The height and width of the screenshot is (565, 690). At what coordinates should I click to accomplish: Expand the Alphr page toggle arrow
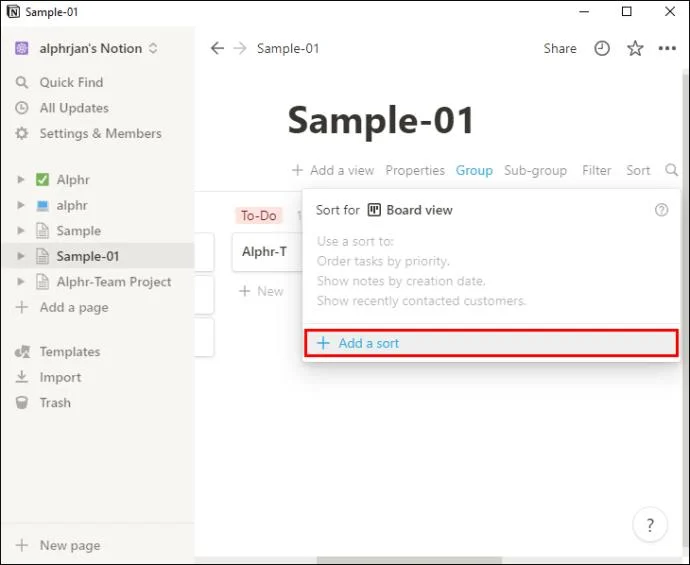[x=21, y=180]
